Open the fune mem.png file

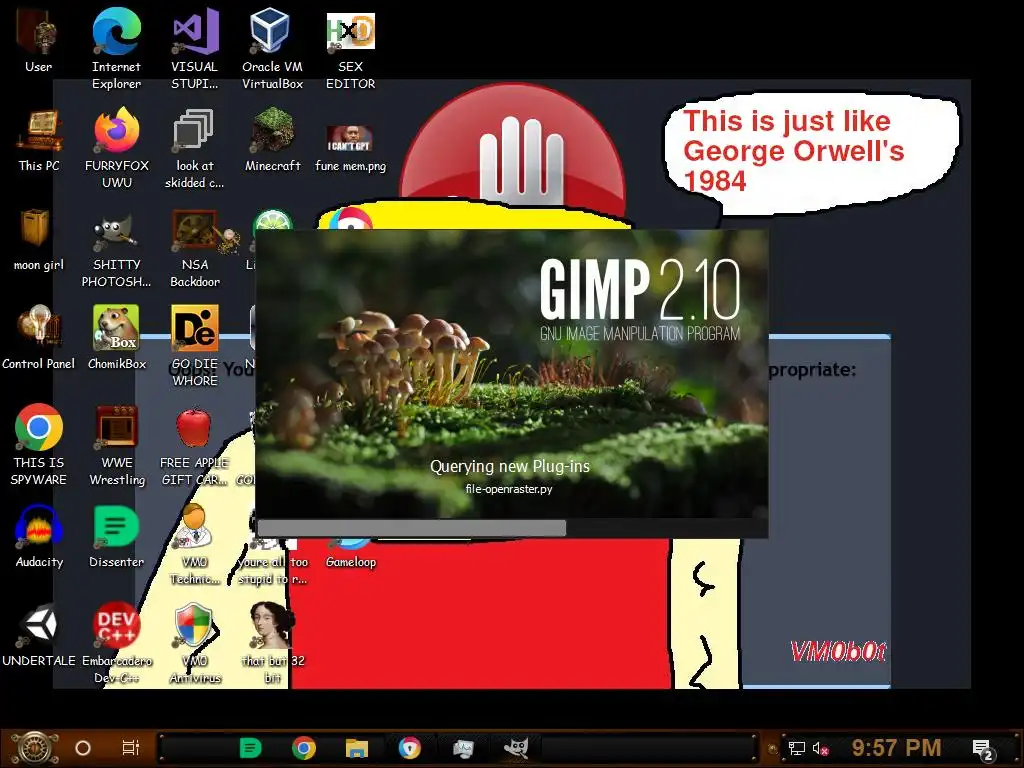(x=351, y=148)
